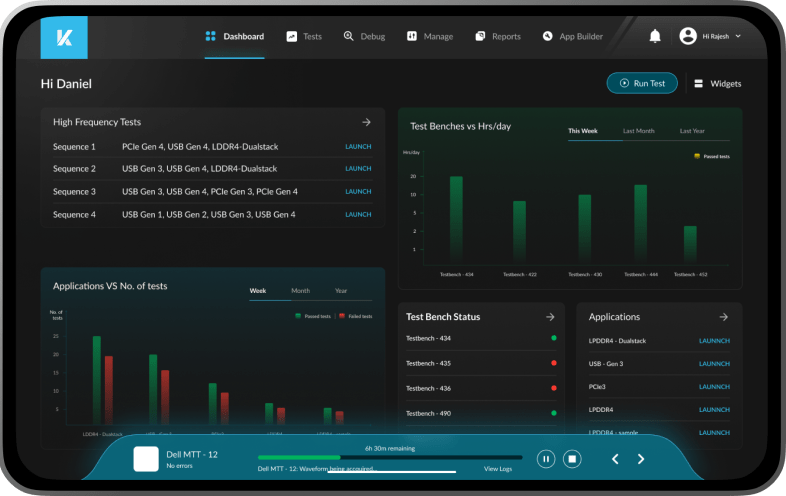Launch PCIe3 application
This screenshot has height=496, width=786.
pos(714,387)
